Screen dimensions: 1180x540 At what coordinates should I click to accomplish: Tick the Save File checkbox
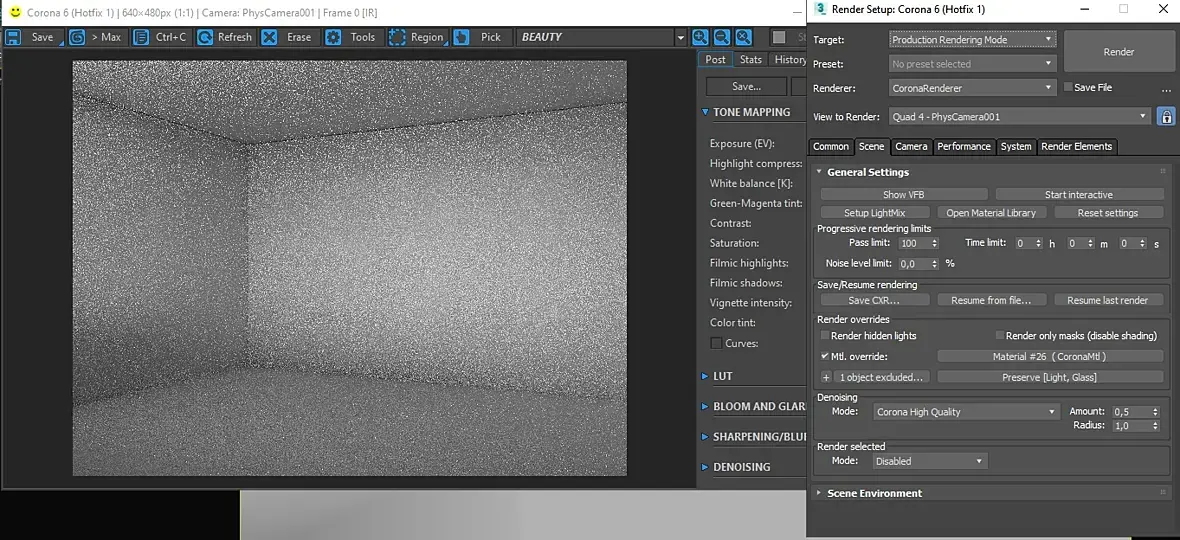1068,87
